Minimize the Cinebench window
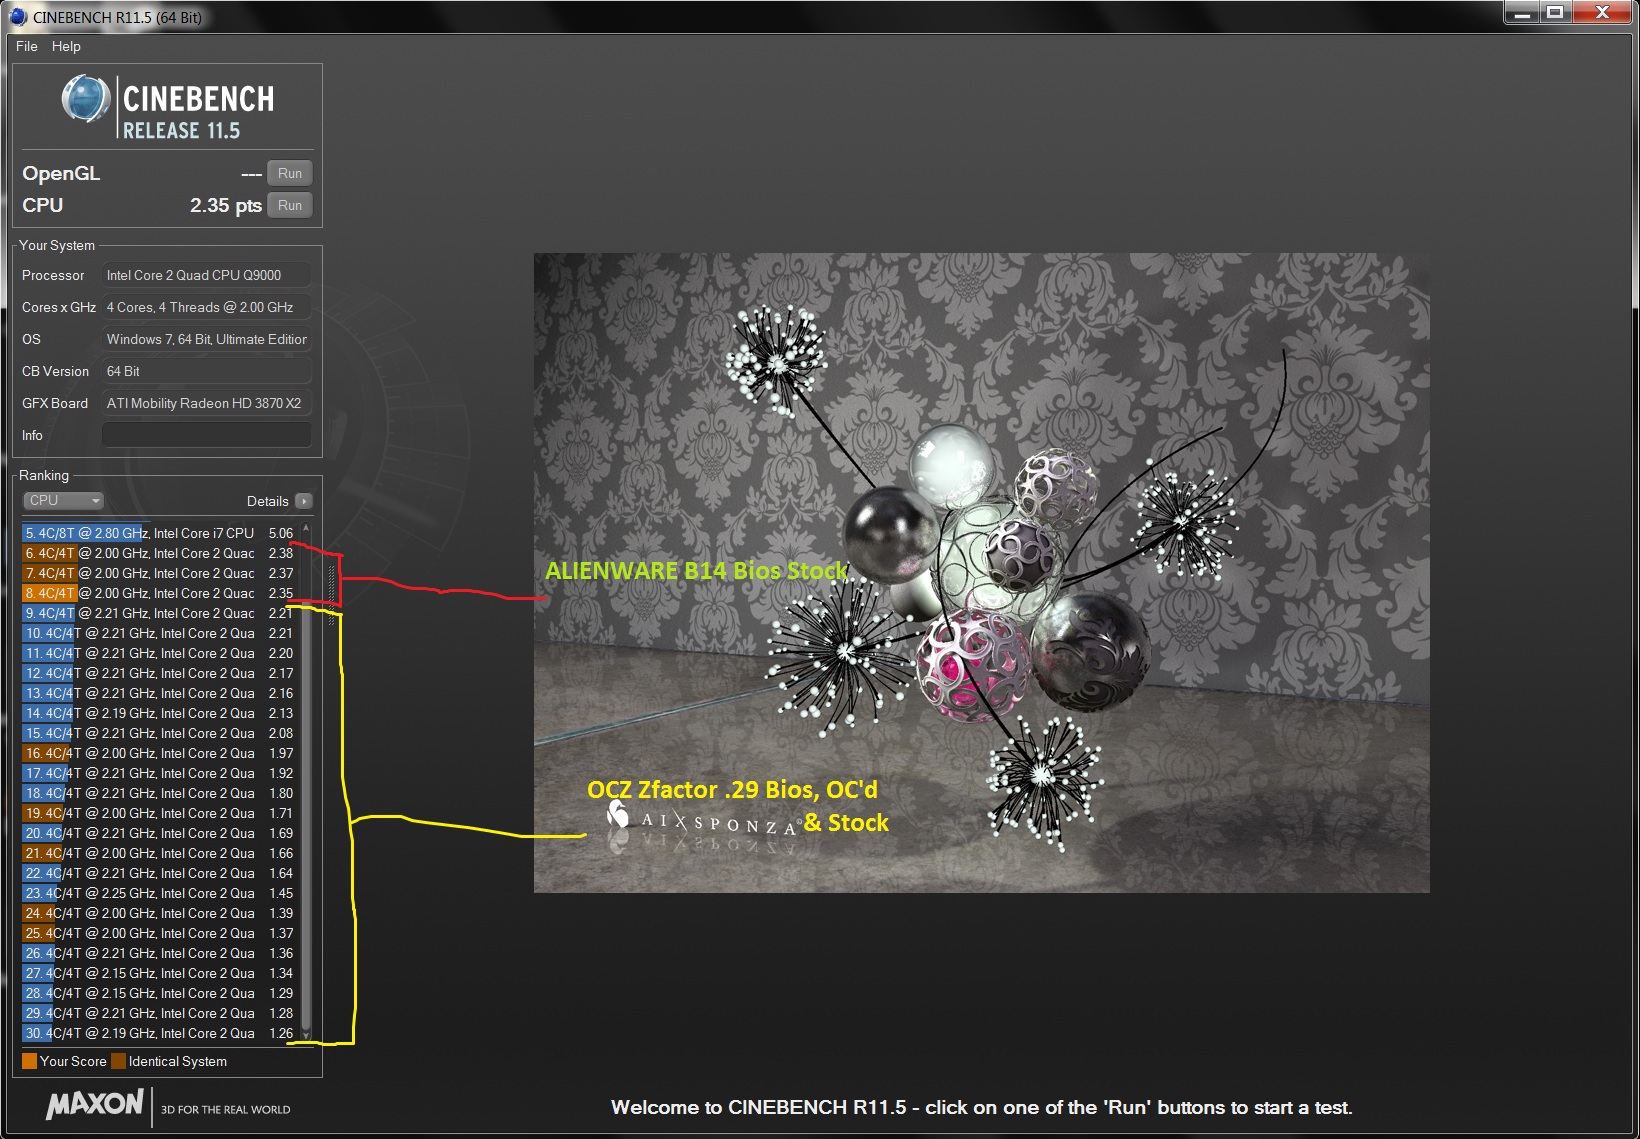 point(1521,13)
